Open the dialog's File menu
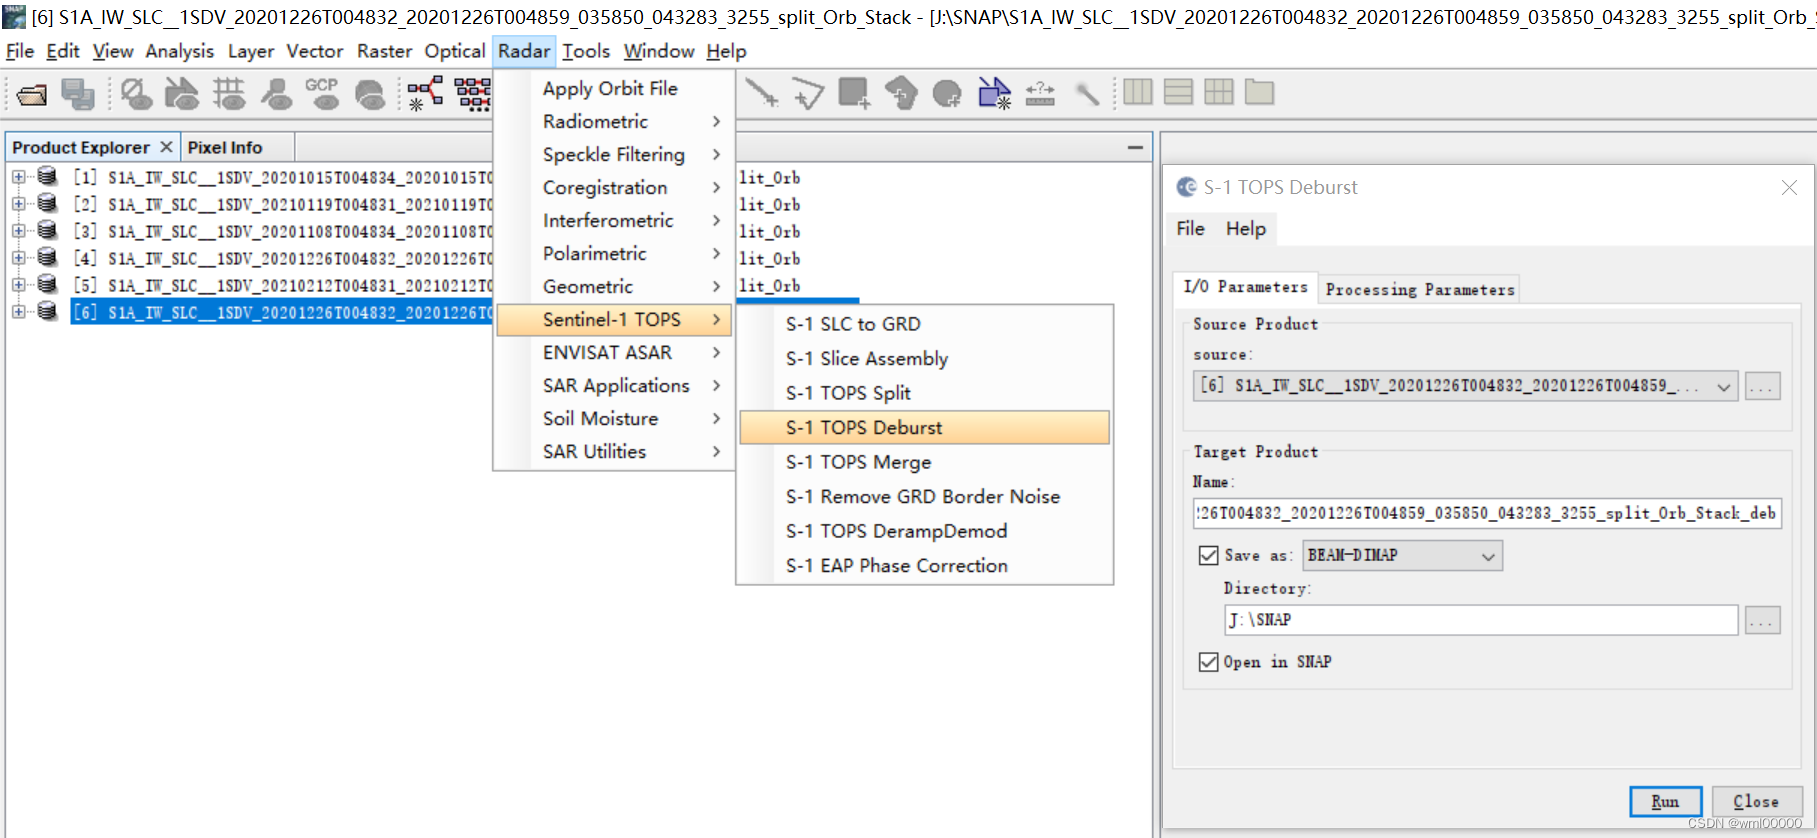The width and height of the screenshot is (1817, 838). [1190, 228]
